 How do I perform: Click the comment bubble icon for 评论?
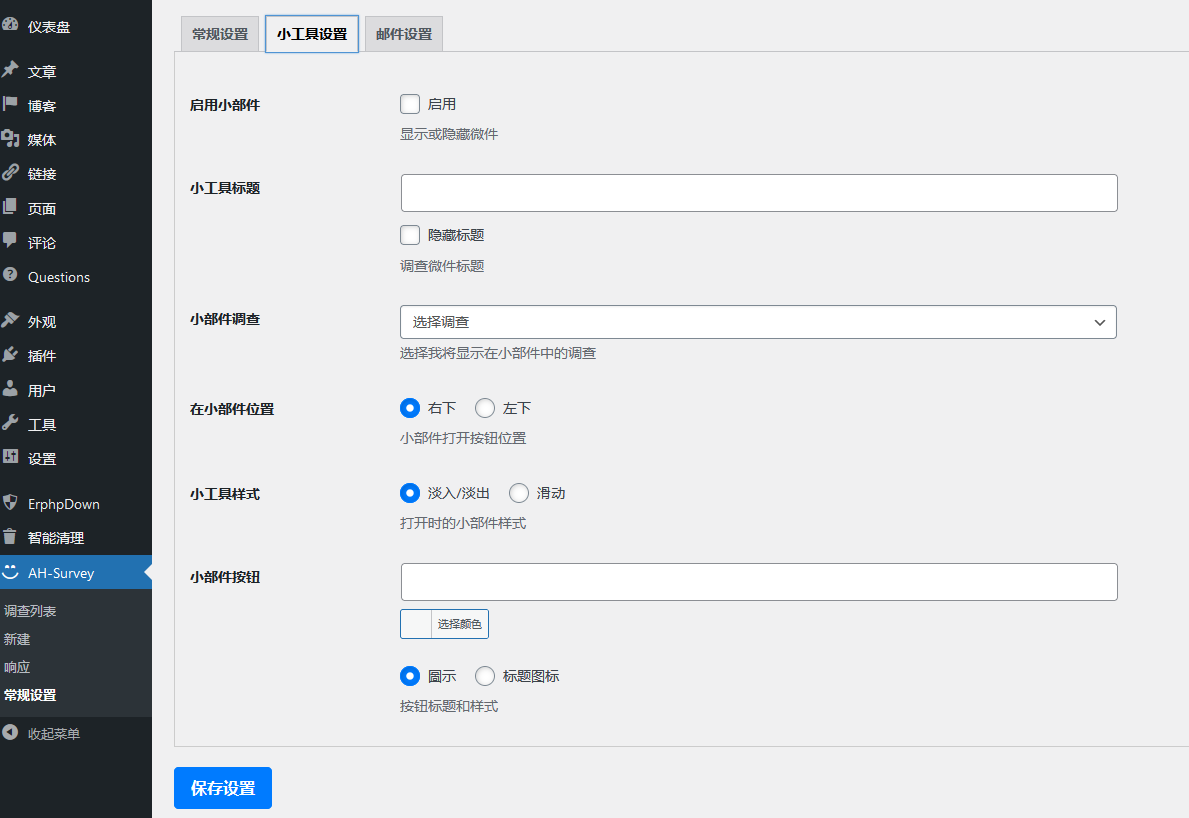click(10, 242)
